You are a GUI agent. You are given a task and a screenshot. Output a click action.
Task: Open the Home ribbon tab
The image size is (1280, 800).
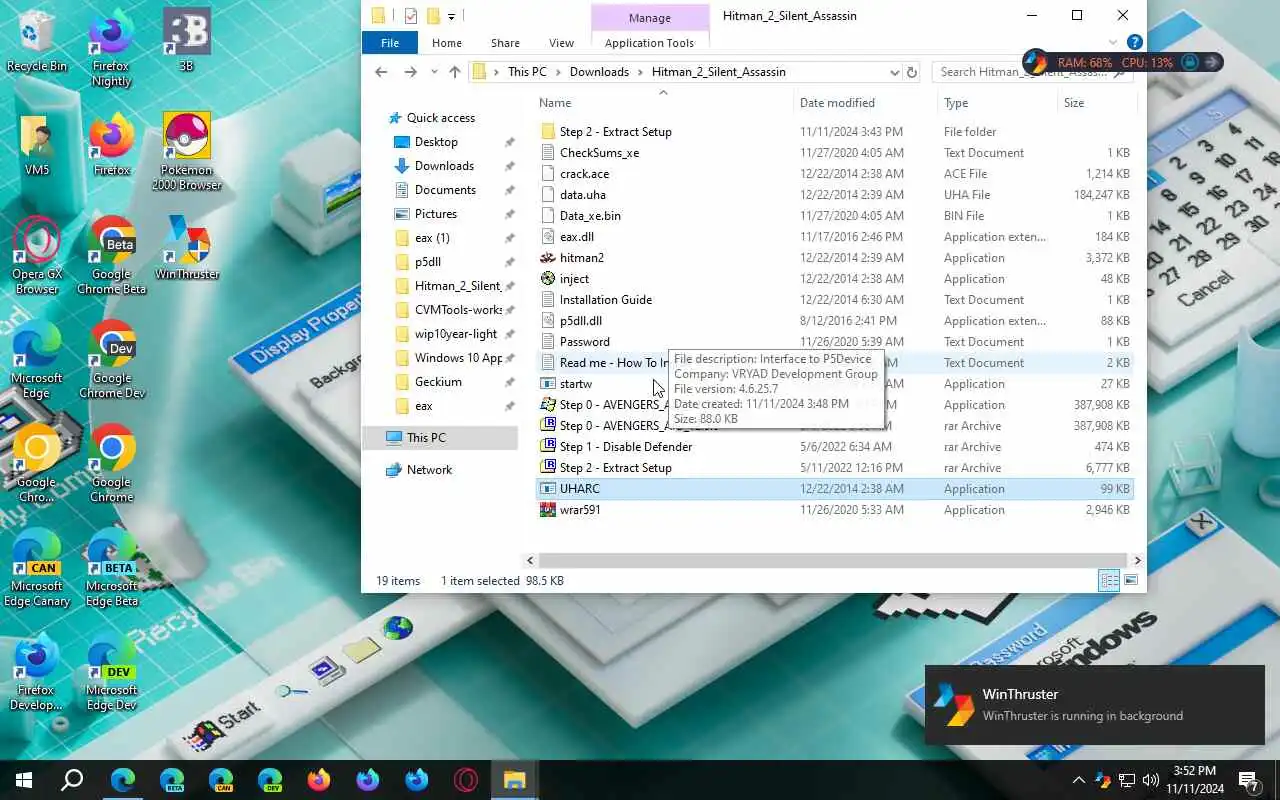[447, 43]
